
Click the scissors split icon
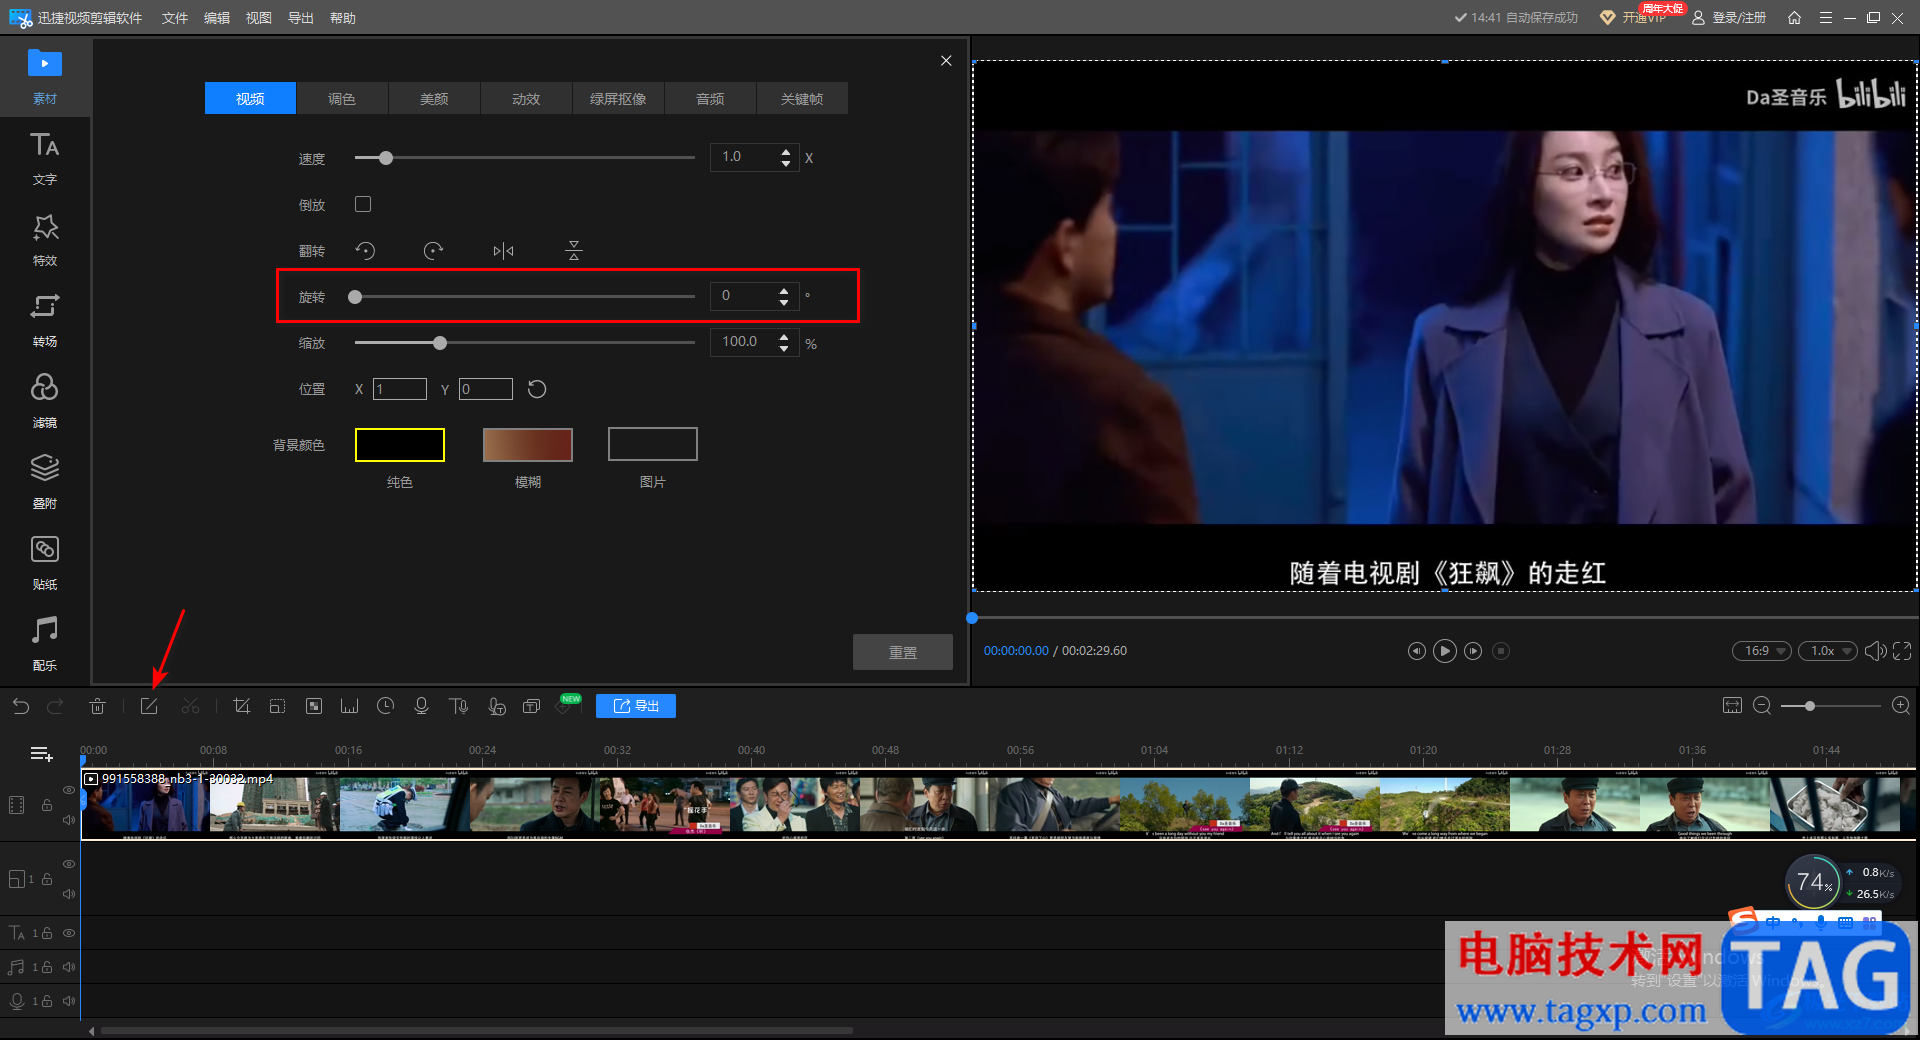click(x=190, y=706)
